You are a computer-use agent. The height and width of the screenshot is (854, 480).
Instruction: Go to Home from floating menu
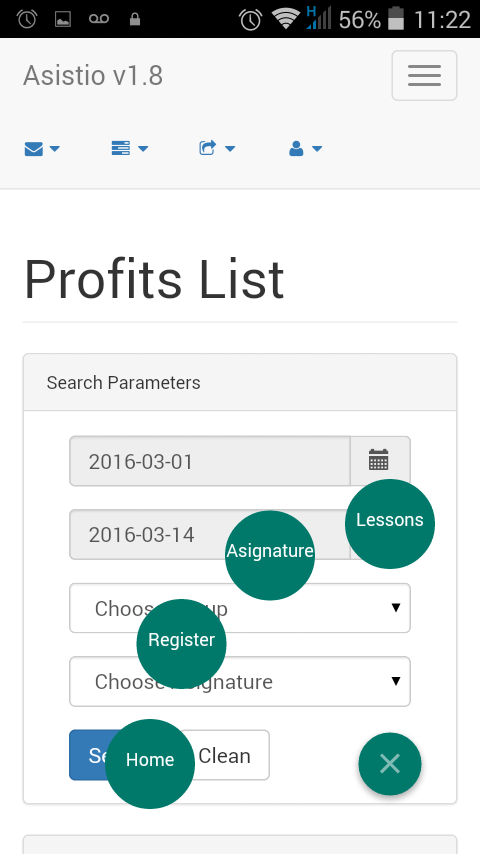coord(150,764)
